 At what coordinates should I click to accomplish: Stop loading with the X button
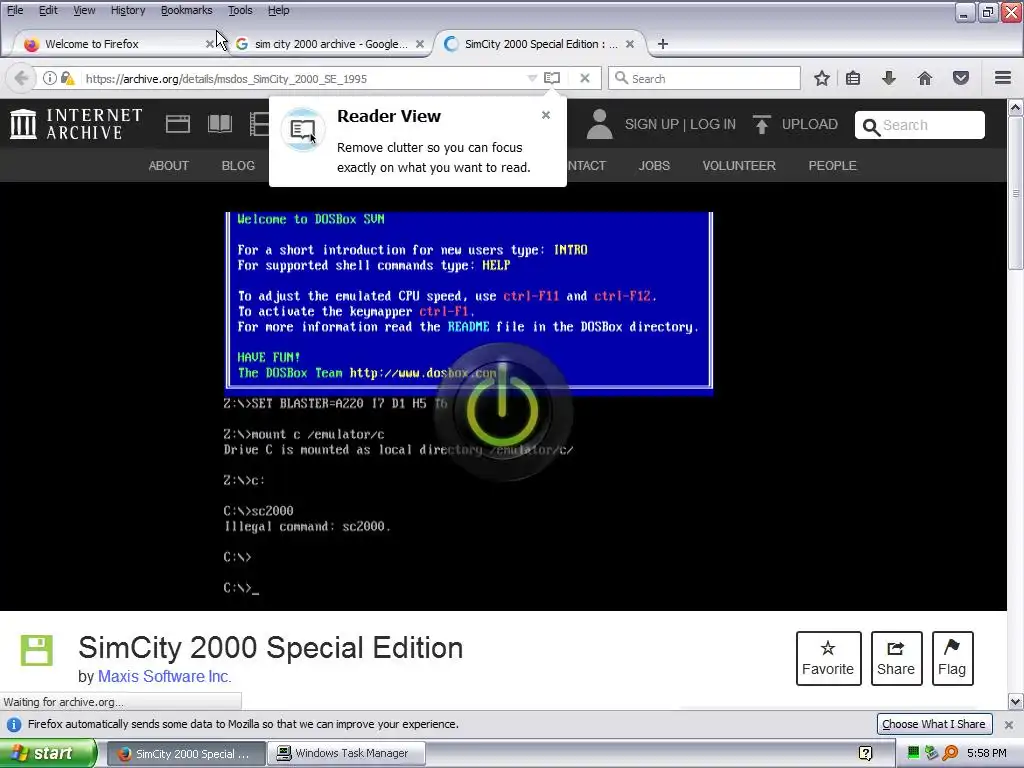coord(585,78)
